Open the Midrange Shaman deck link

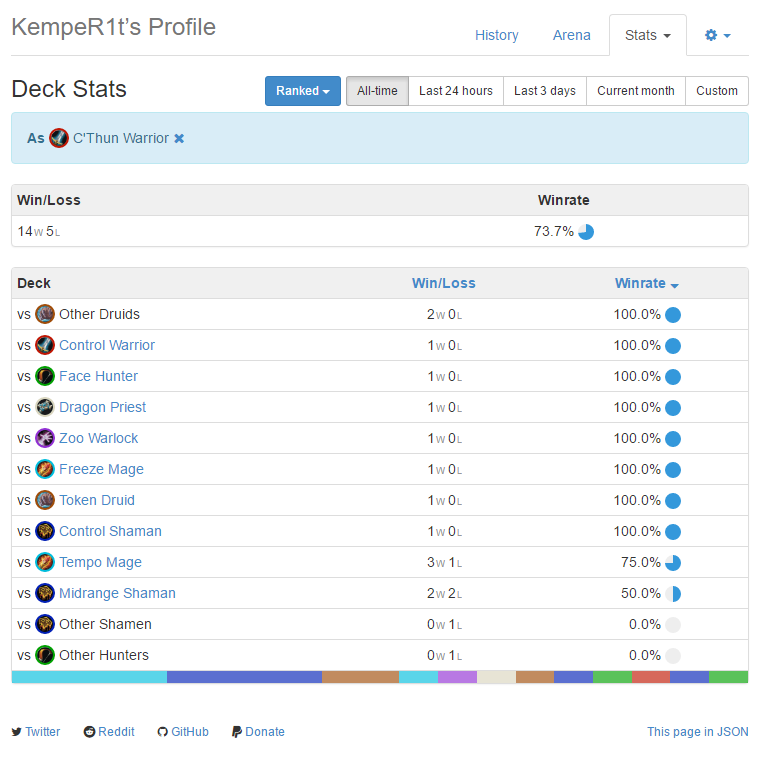pos(117,593)
